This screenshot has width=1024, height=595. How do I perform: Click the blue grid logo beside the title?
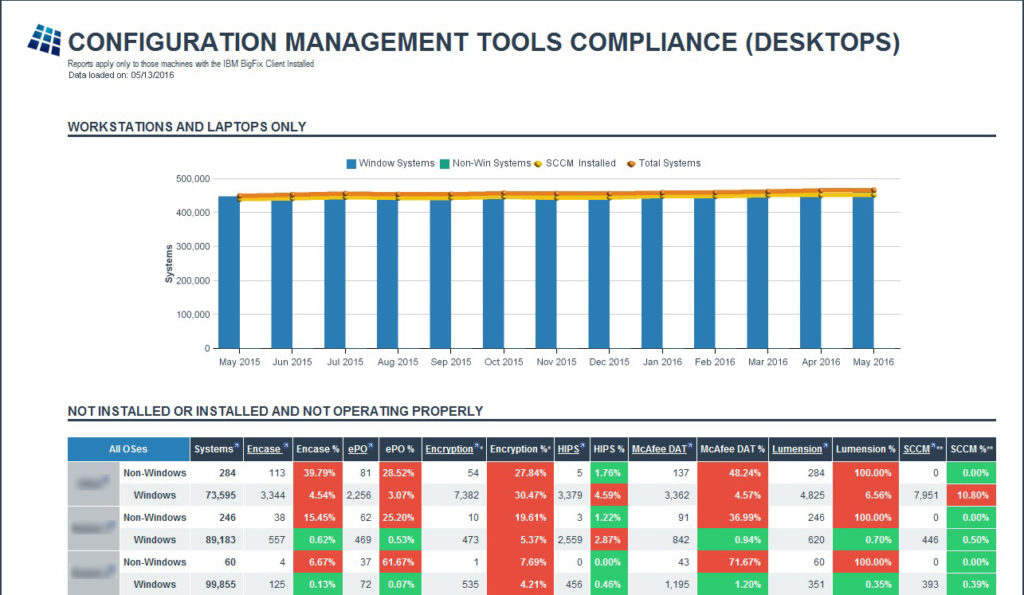44,40
